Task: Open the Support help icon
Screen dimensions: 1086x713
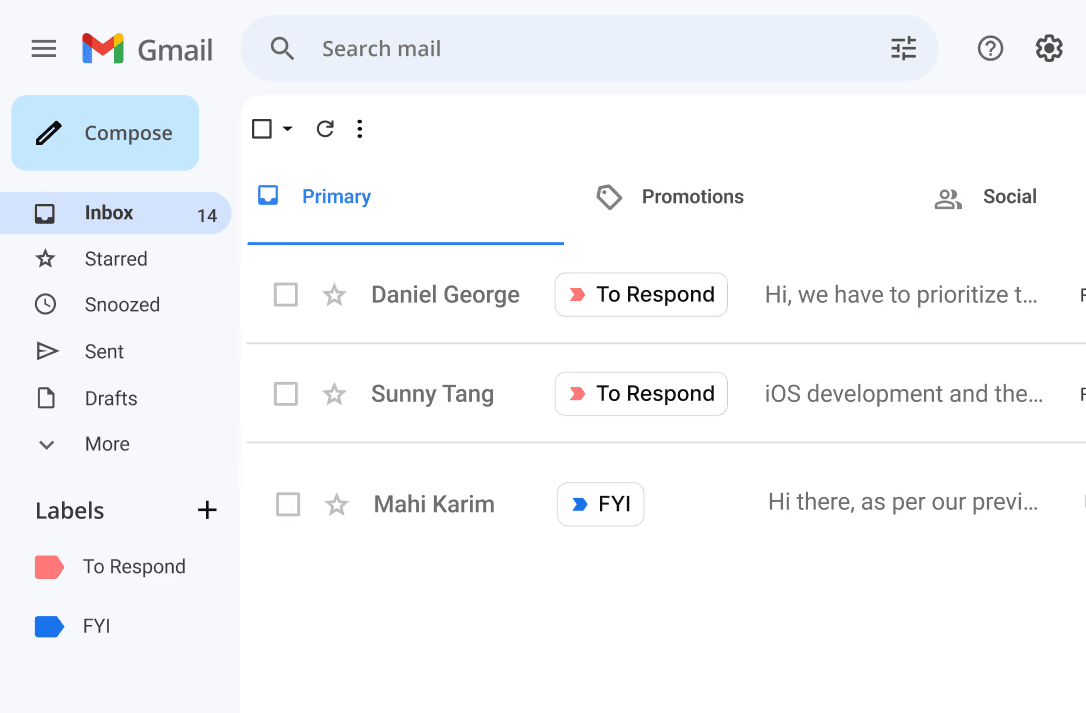Action: [990, 49]
